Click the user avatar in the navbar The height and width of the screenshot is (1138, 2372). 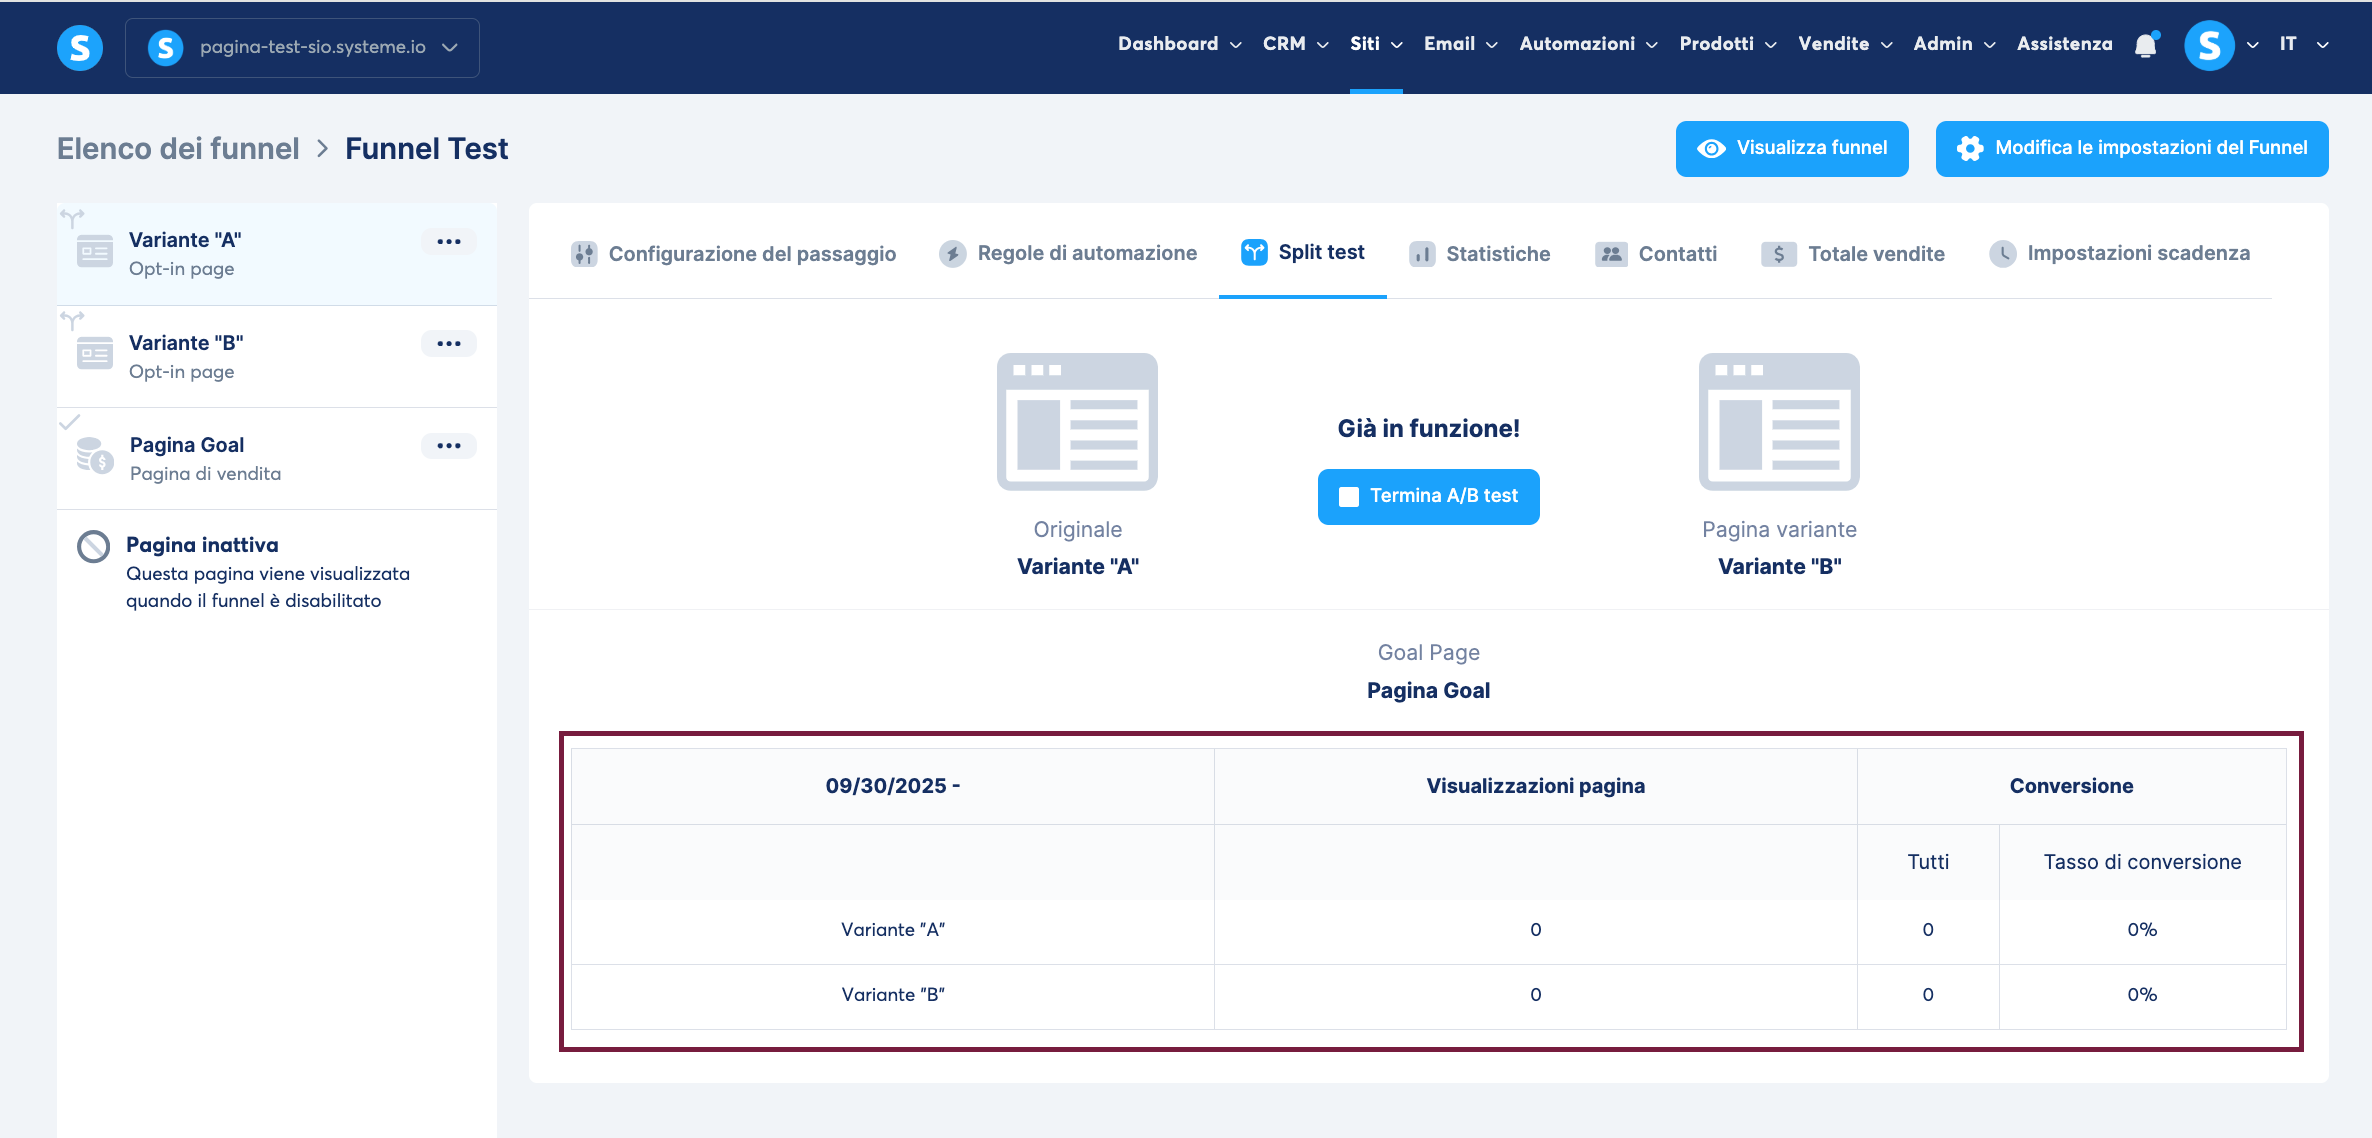2209,46
